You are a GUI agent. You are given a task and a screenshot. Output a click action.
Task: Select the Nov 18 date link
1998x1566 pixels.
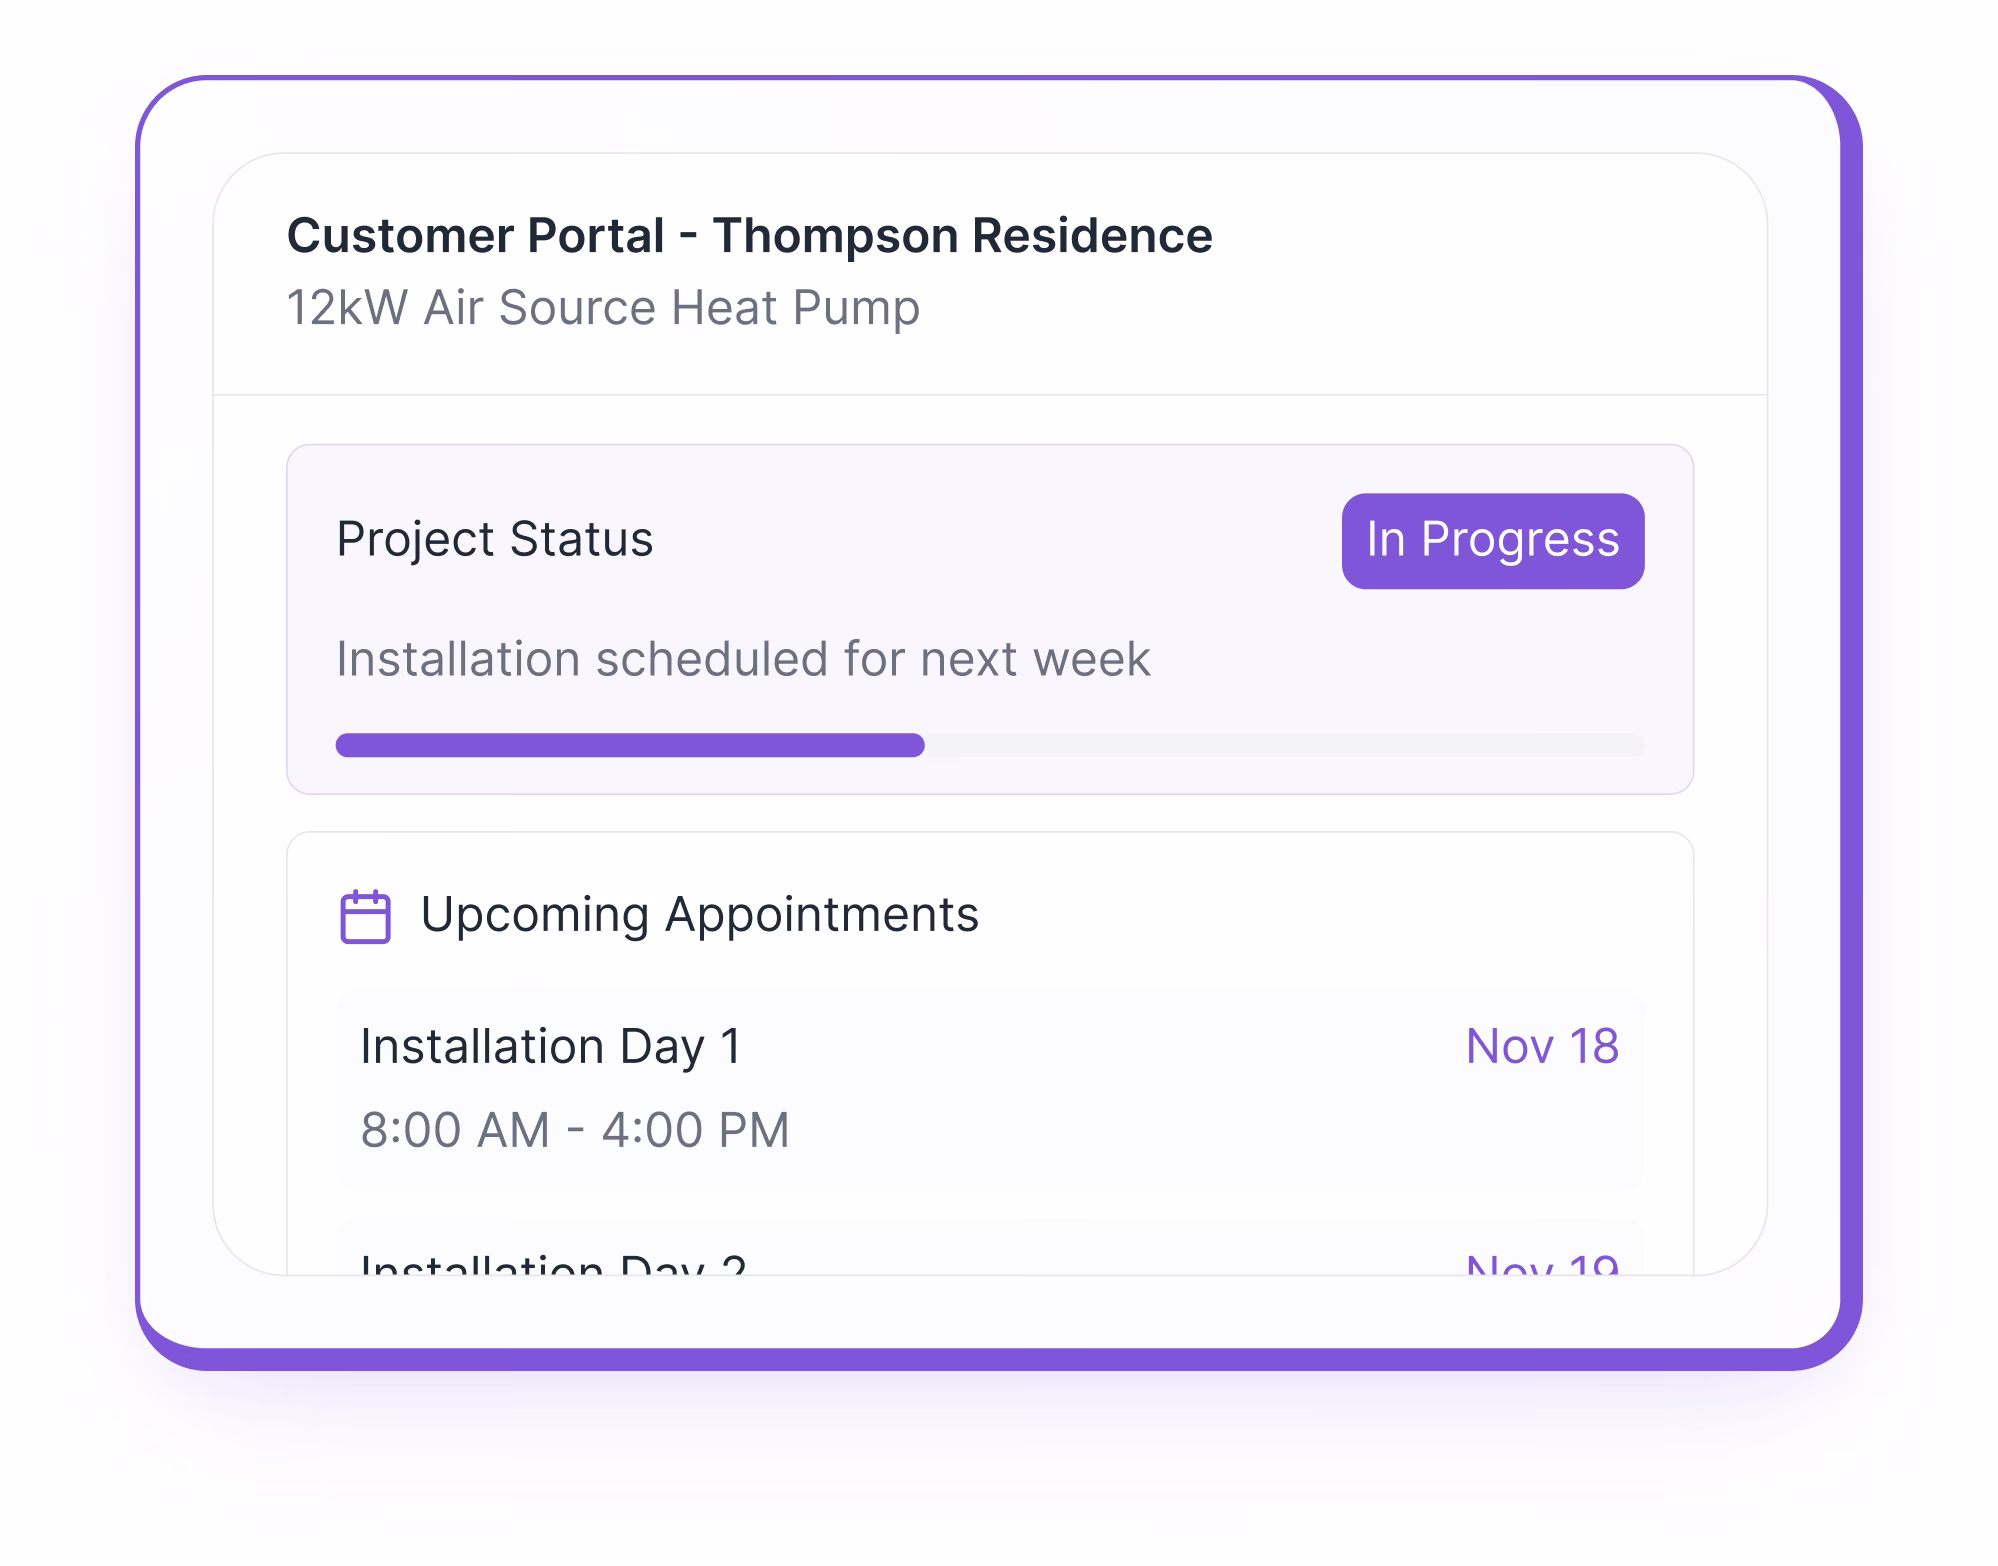point(1541,1046)
